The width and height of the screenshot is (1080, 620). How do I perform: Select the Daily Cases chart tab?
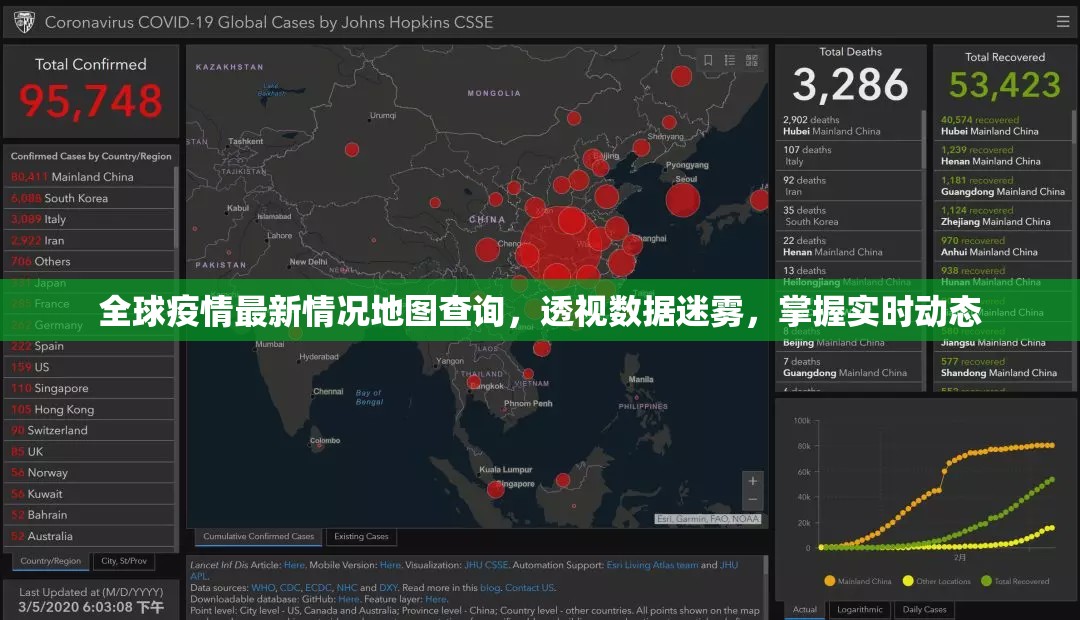point(924,609)
